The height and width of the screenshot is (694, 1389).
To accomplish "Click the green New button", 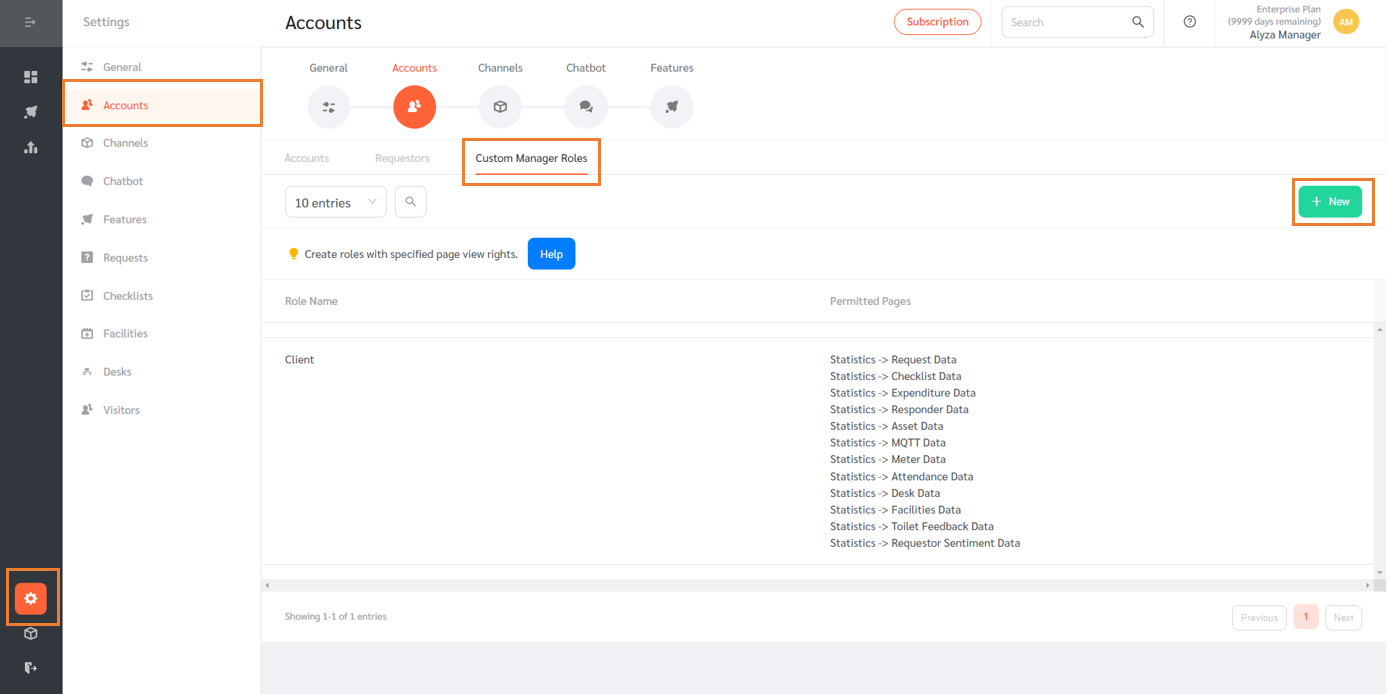I will coord(1331,201).
